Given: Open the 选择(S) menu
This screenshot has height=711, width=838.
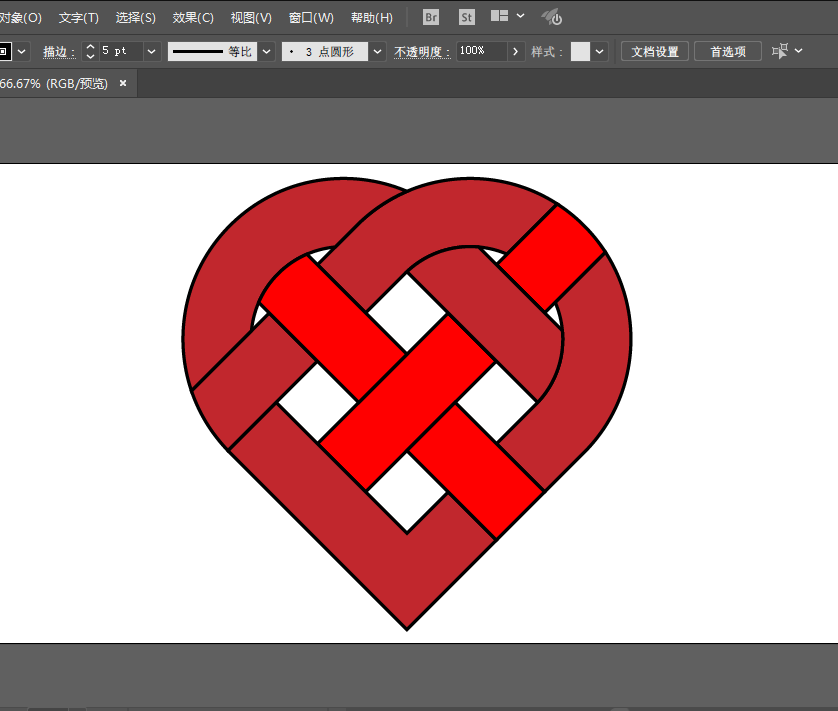Looking at the screenshot, I should [136, 18].
